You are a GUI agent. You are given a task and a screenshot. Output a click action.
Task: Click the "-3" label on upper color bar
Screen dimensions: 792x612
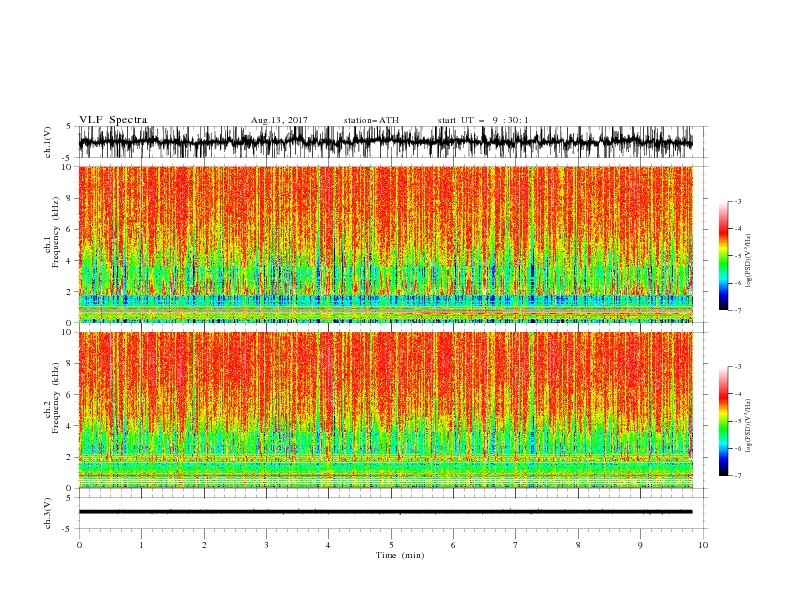coord(737,201)
